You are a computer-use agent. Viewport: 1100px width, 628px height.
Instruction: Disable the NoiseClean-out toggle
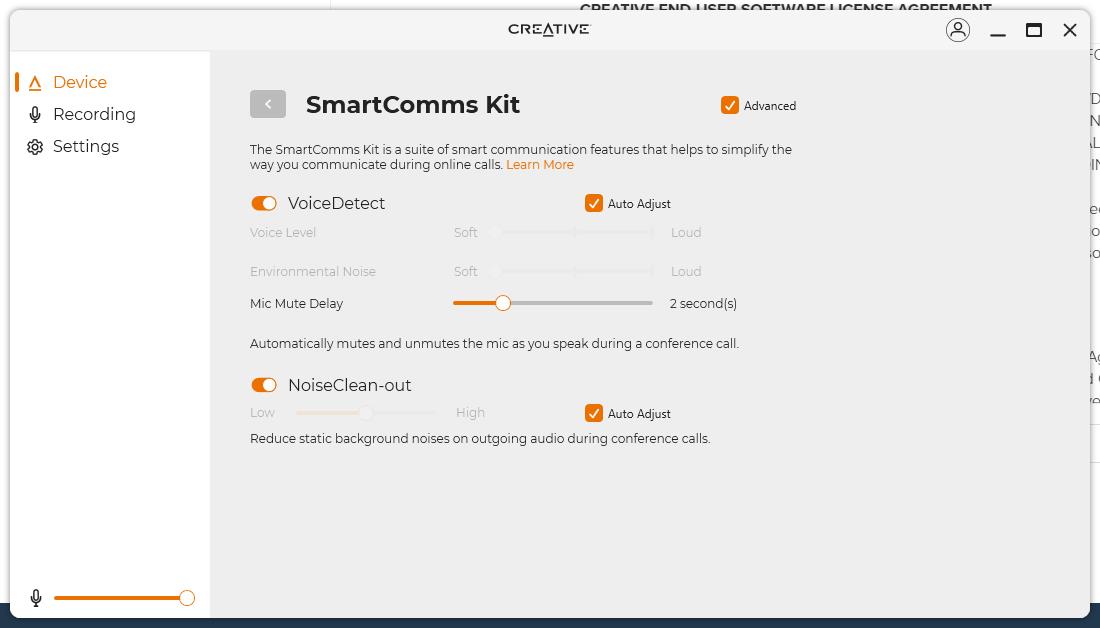pos(264,385)
